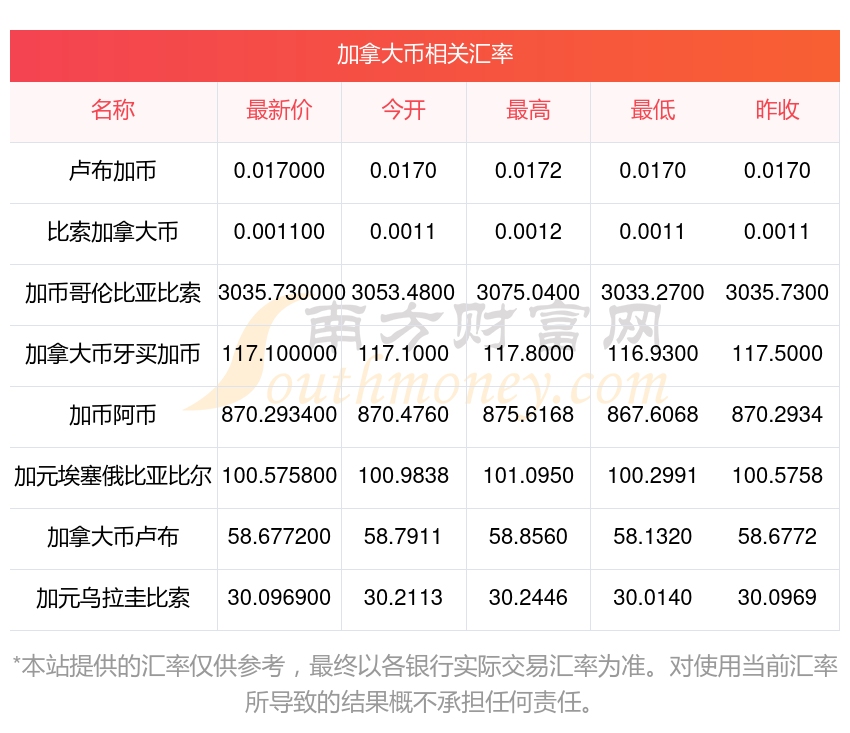Click the 比索加拿大币 row name

click(113, 232)
